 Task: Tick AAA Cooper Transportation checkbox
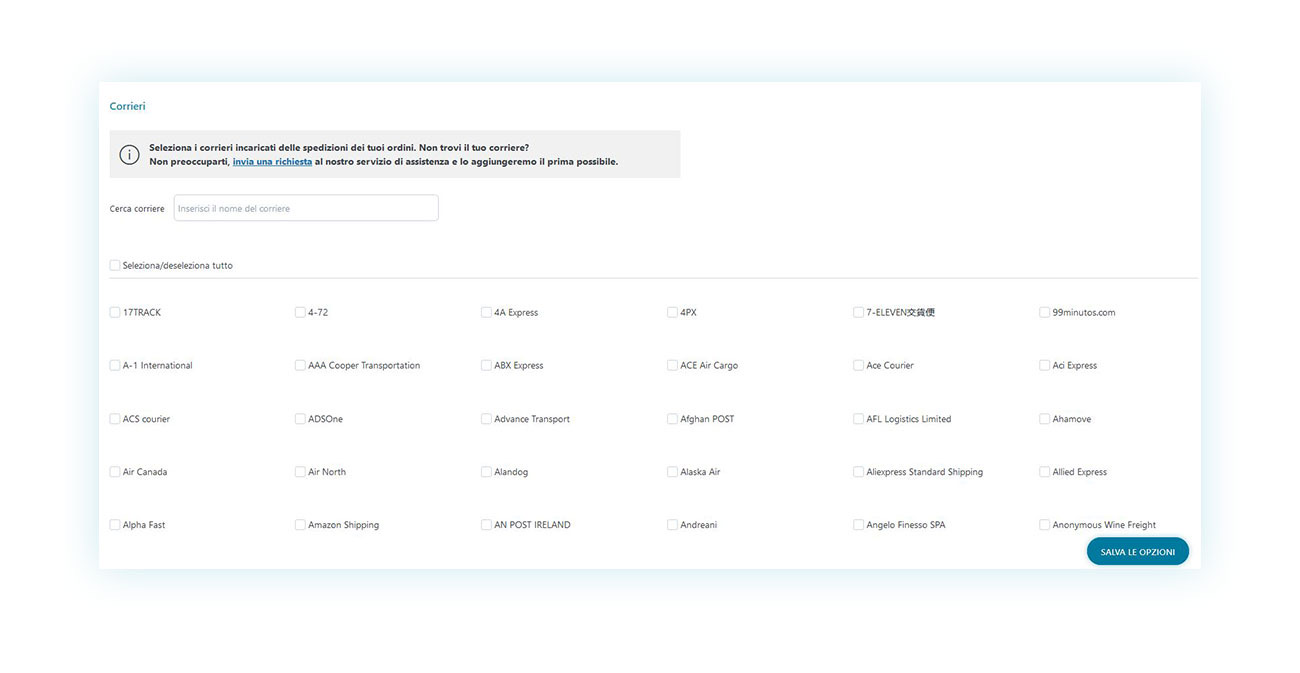300,365
